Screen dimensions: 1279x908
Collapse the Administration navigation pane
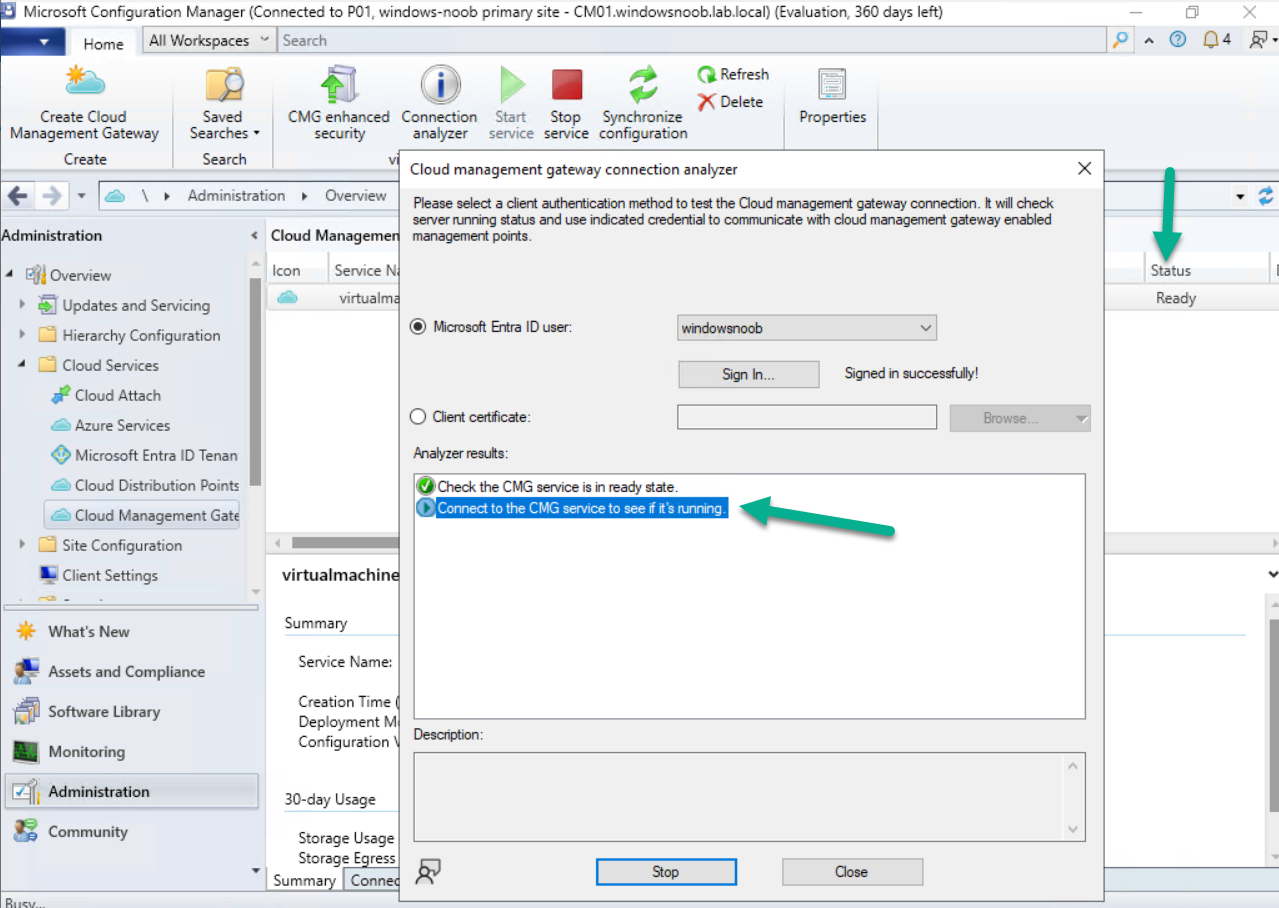coord(253,235)
